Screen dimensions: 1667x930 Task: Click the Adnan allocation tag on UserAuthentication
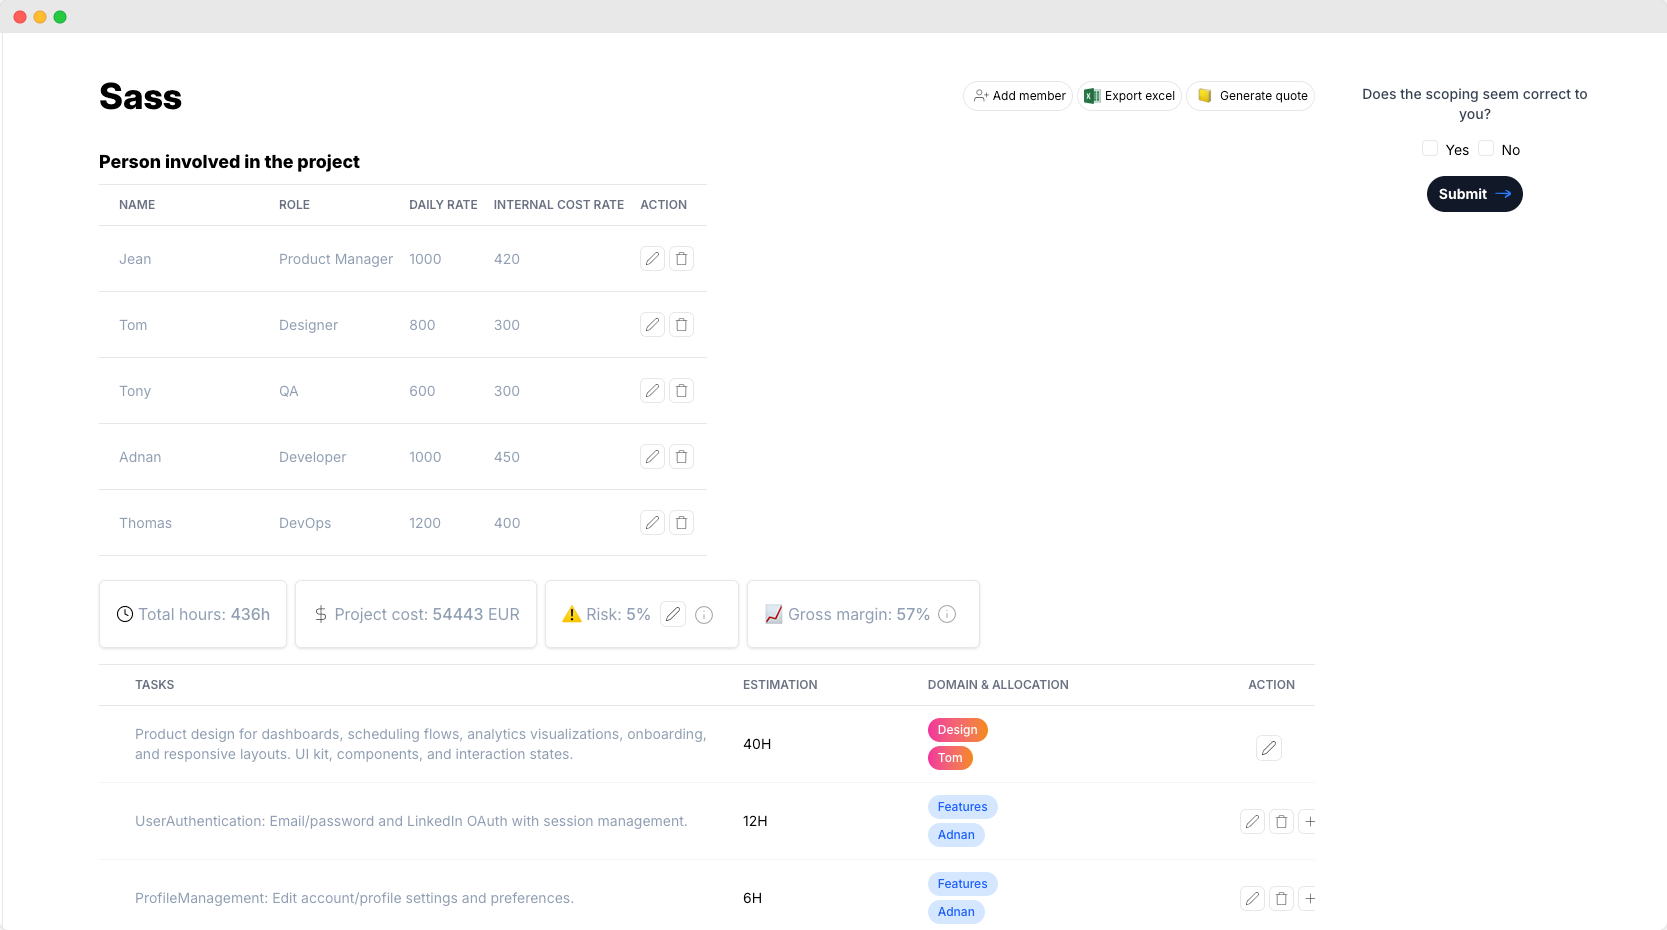click(x=956, y=835)
